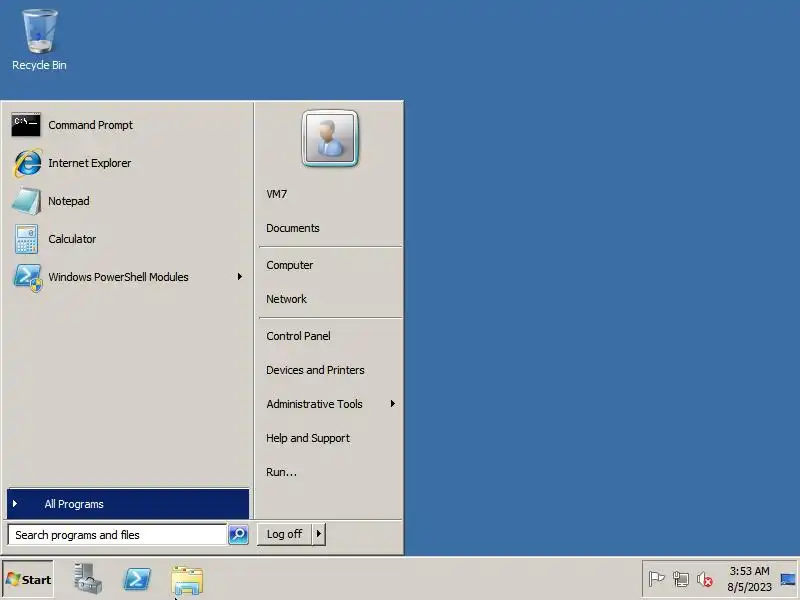Screen dimensions: 800x600
Task: Open Control Panel
Action: point(298,336)
